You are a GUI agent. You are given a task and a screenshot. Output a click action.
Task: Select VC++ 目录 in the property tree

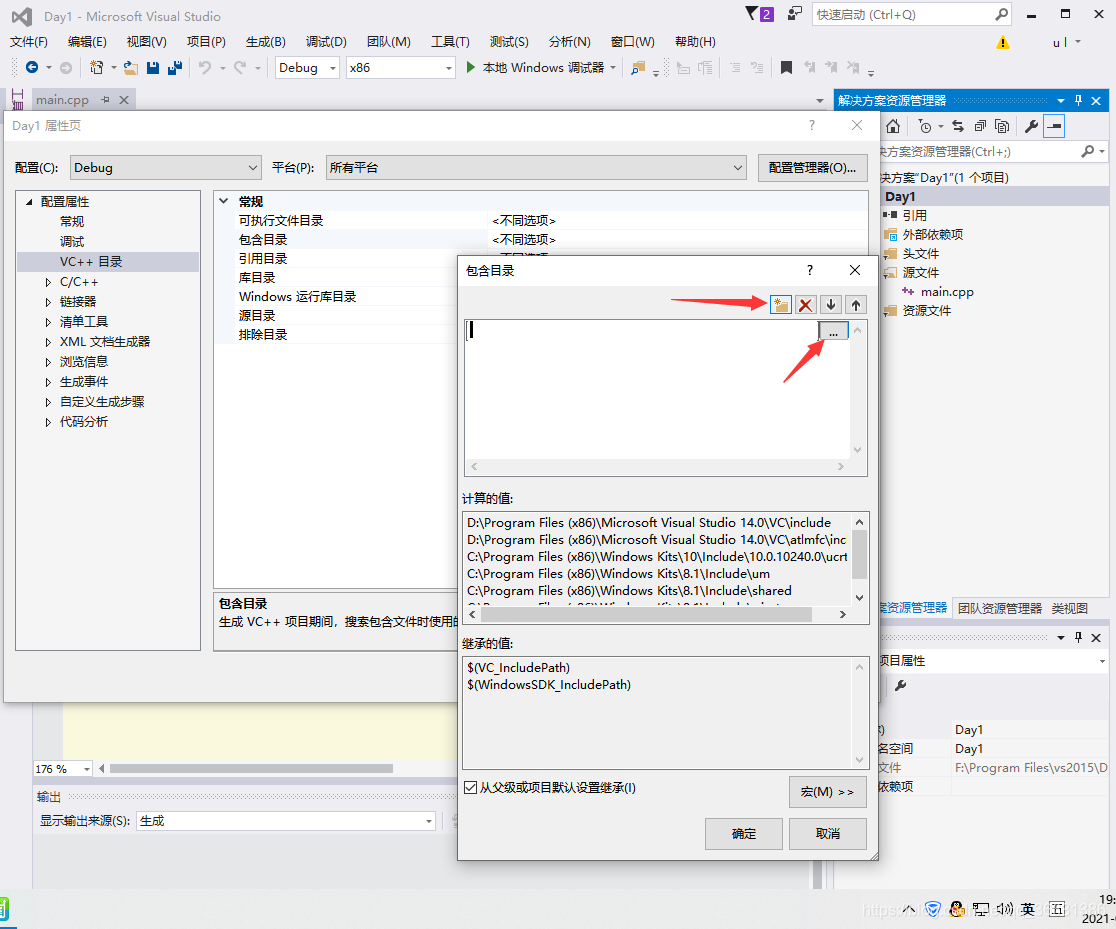(91, 262)
